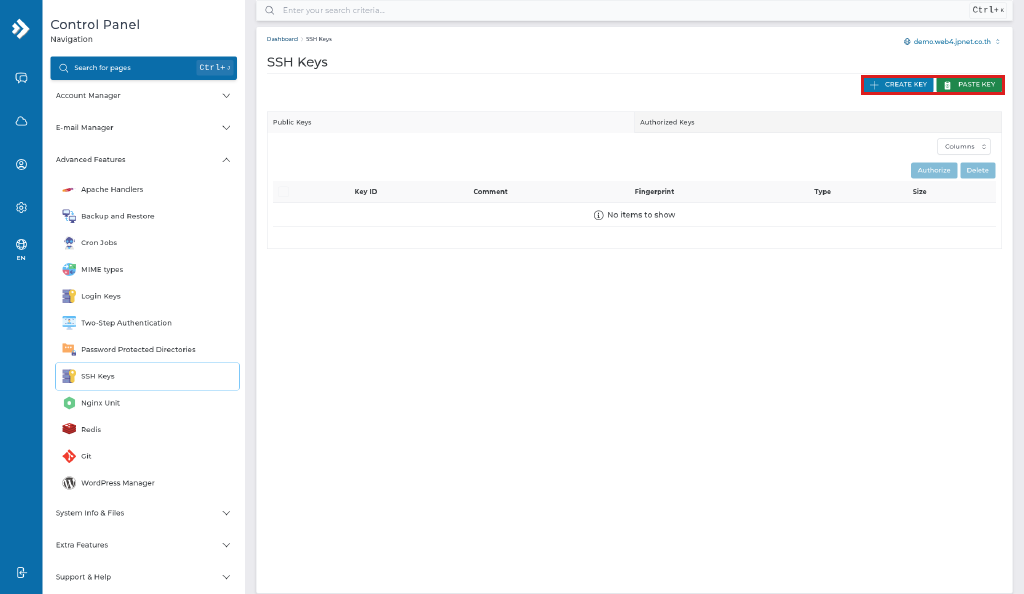Open the chat messages icon in left rail
This screenshot has height=594, width=1024.
pos(21,78)
